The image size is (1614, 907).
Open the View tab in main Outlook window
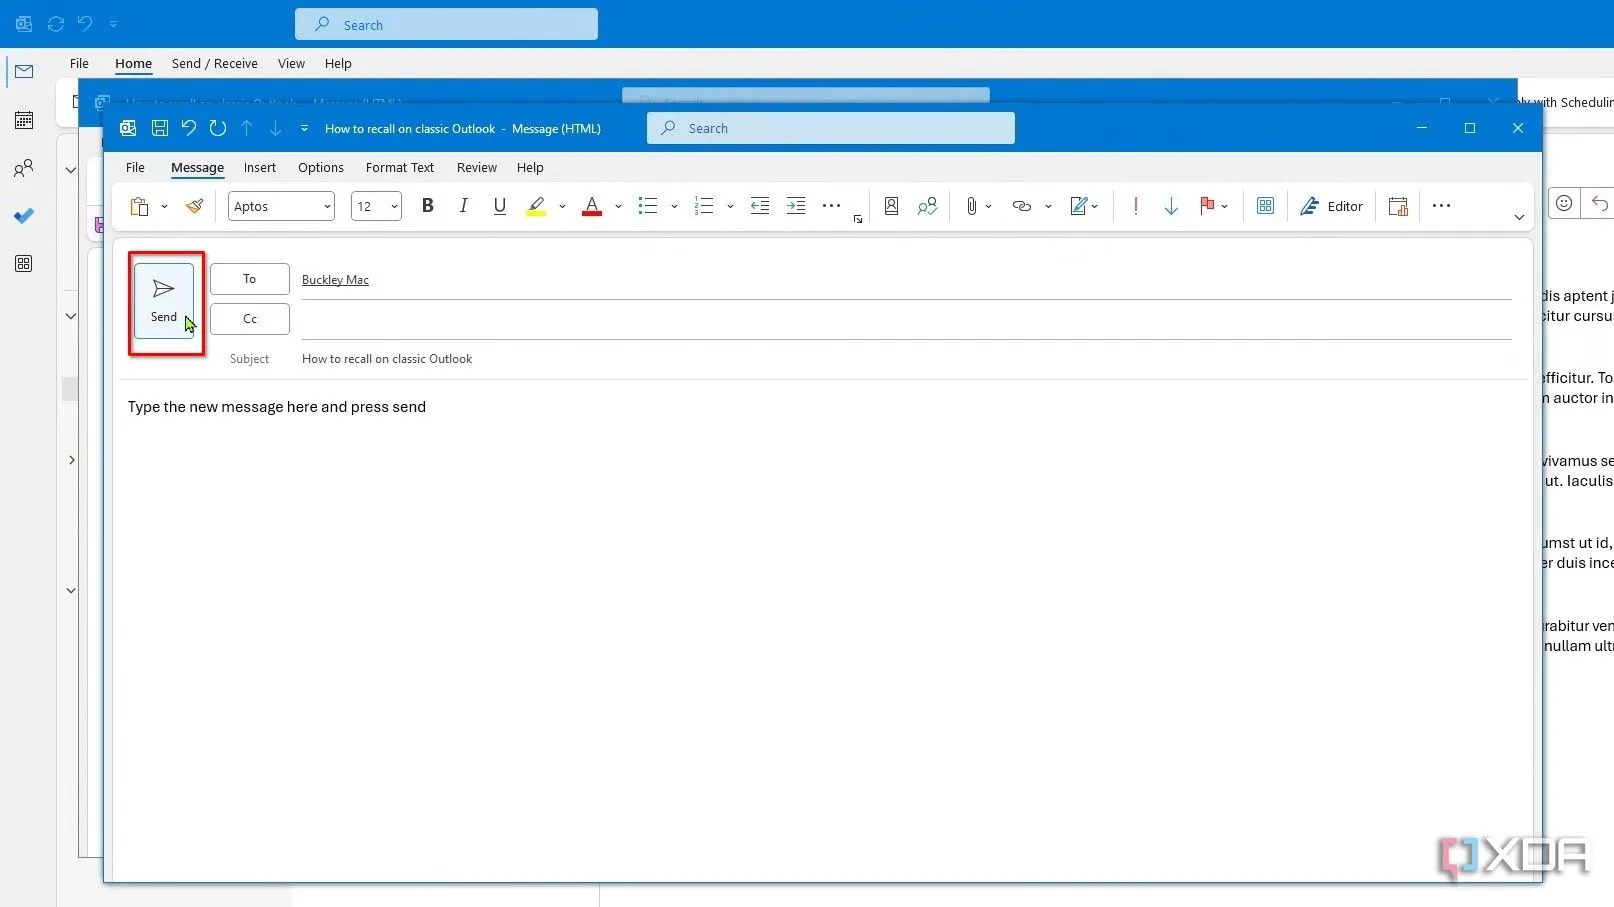[291, 63]
